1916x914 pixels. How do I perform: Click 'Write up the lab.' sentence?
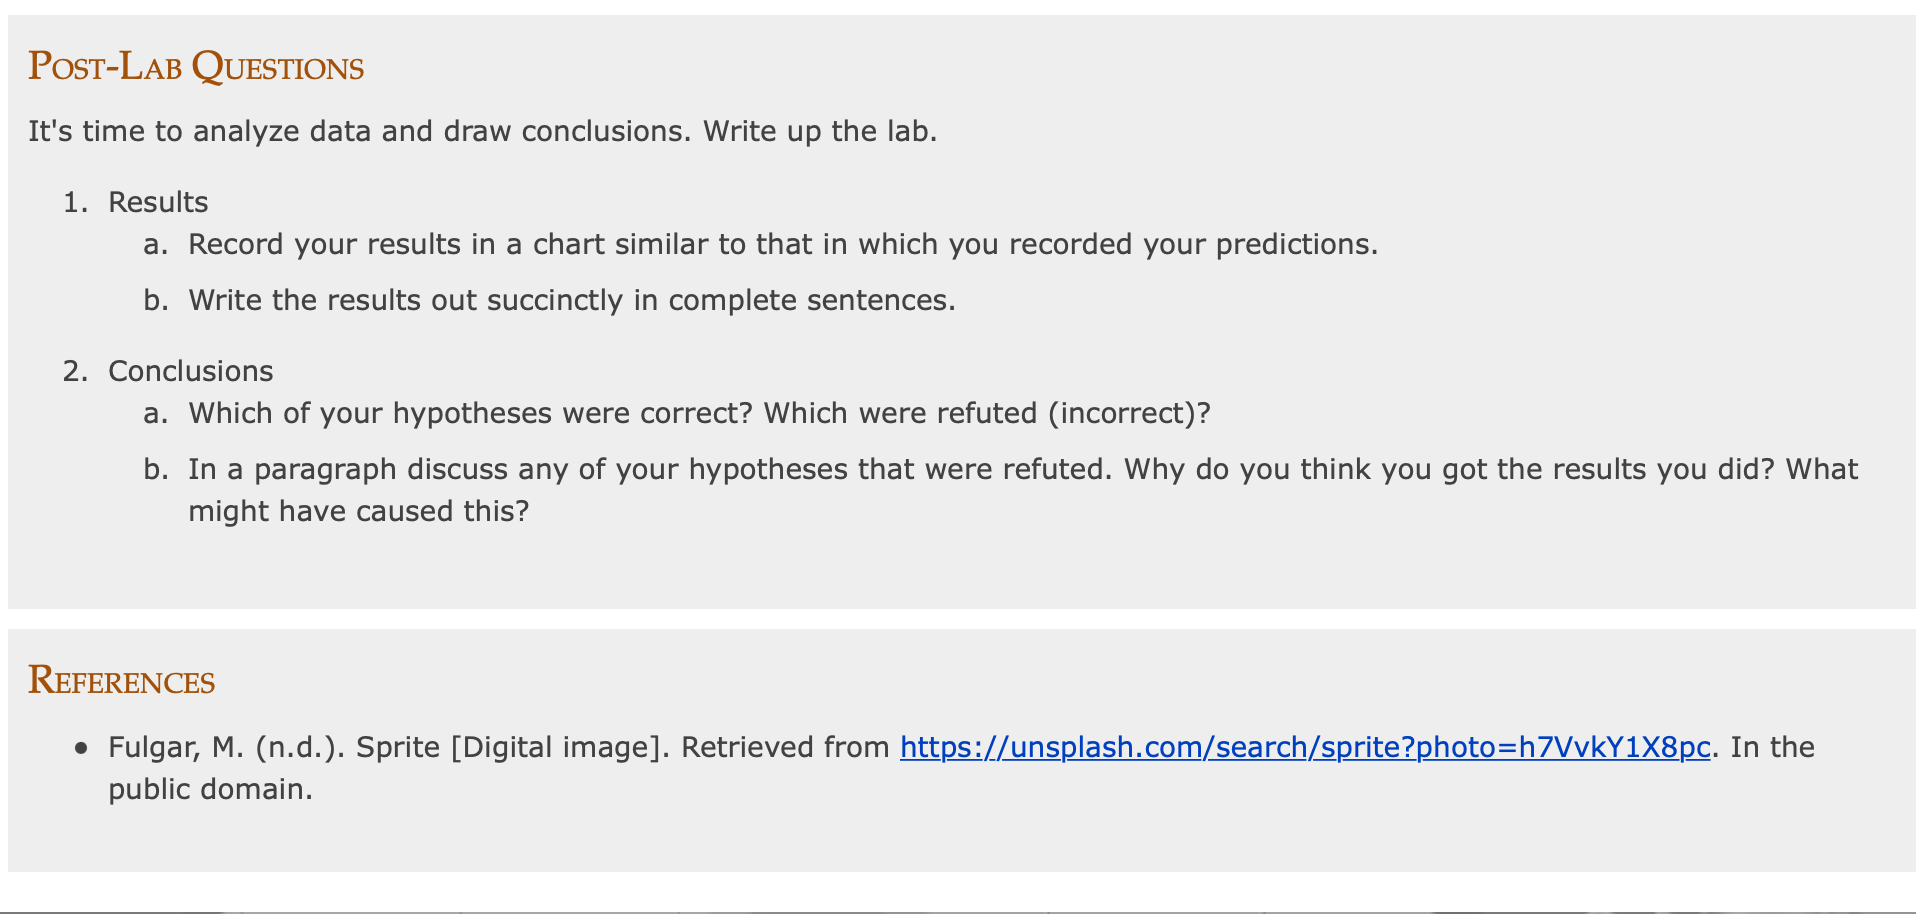pos(820,131)
